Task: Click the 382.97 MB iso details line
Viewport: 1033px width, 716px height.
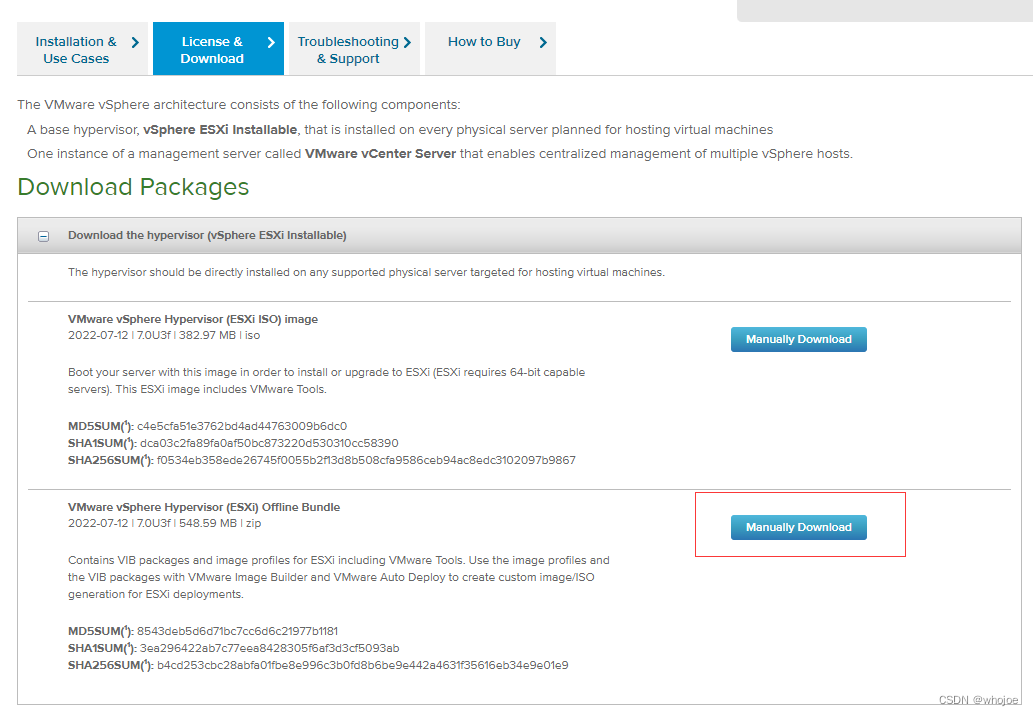Action: (x=164, y=335)
